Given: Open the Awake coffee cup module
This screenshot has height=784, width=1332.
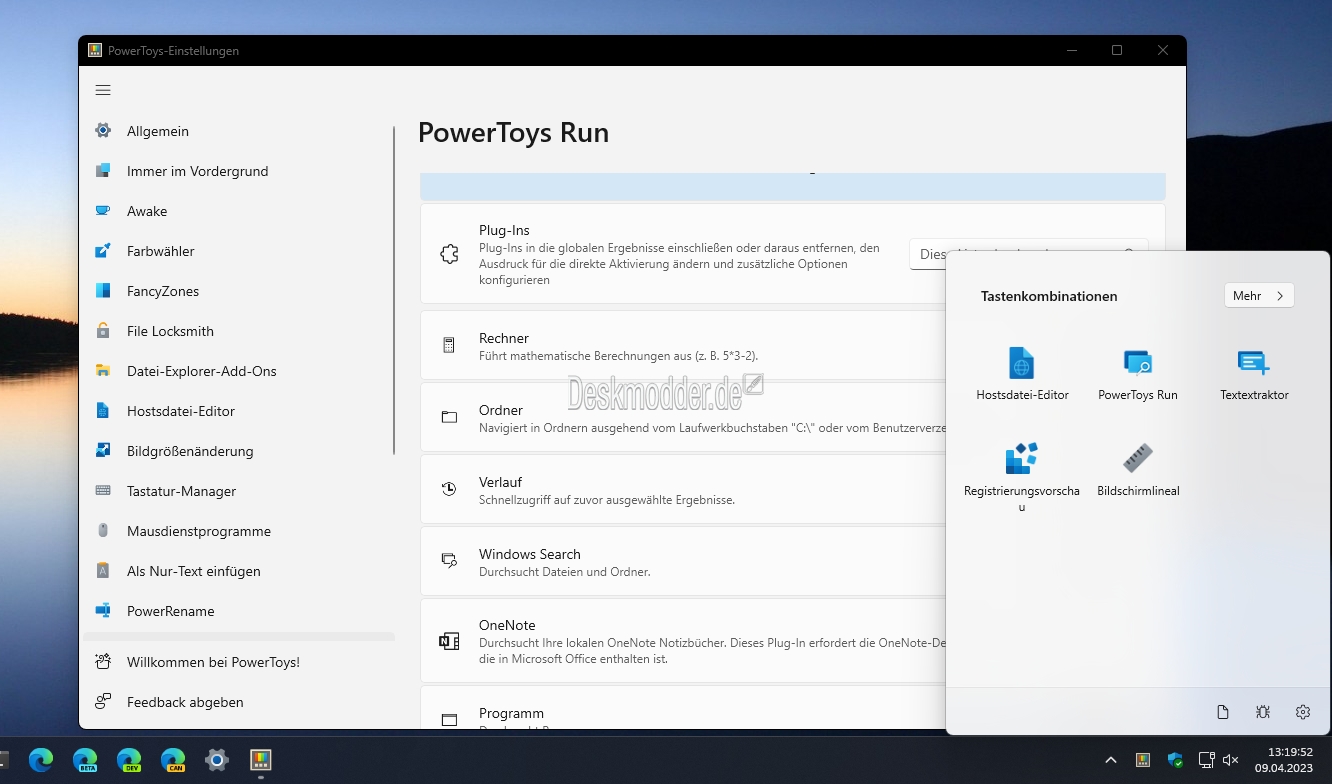Looking at the screenshot, I should pyautogui.click(x=239, y=211).
